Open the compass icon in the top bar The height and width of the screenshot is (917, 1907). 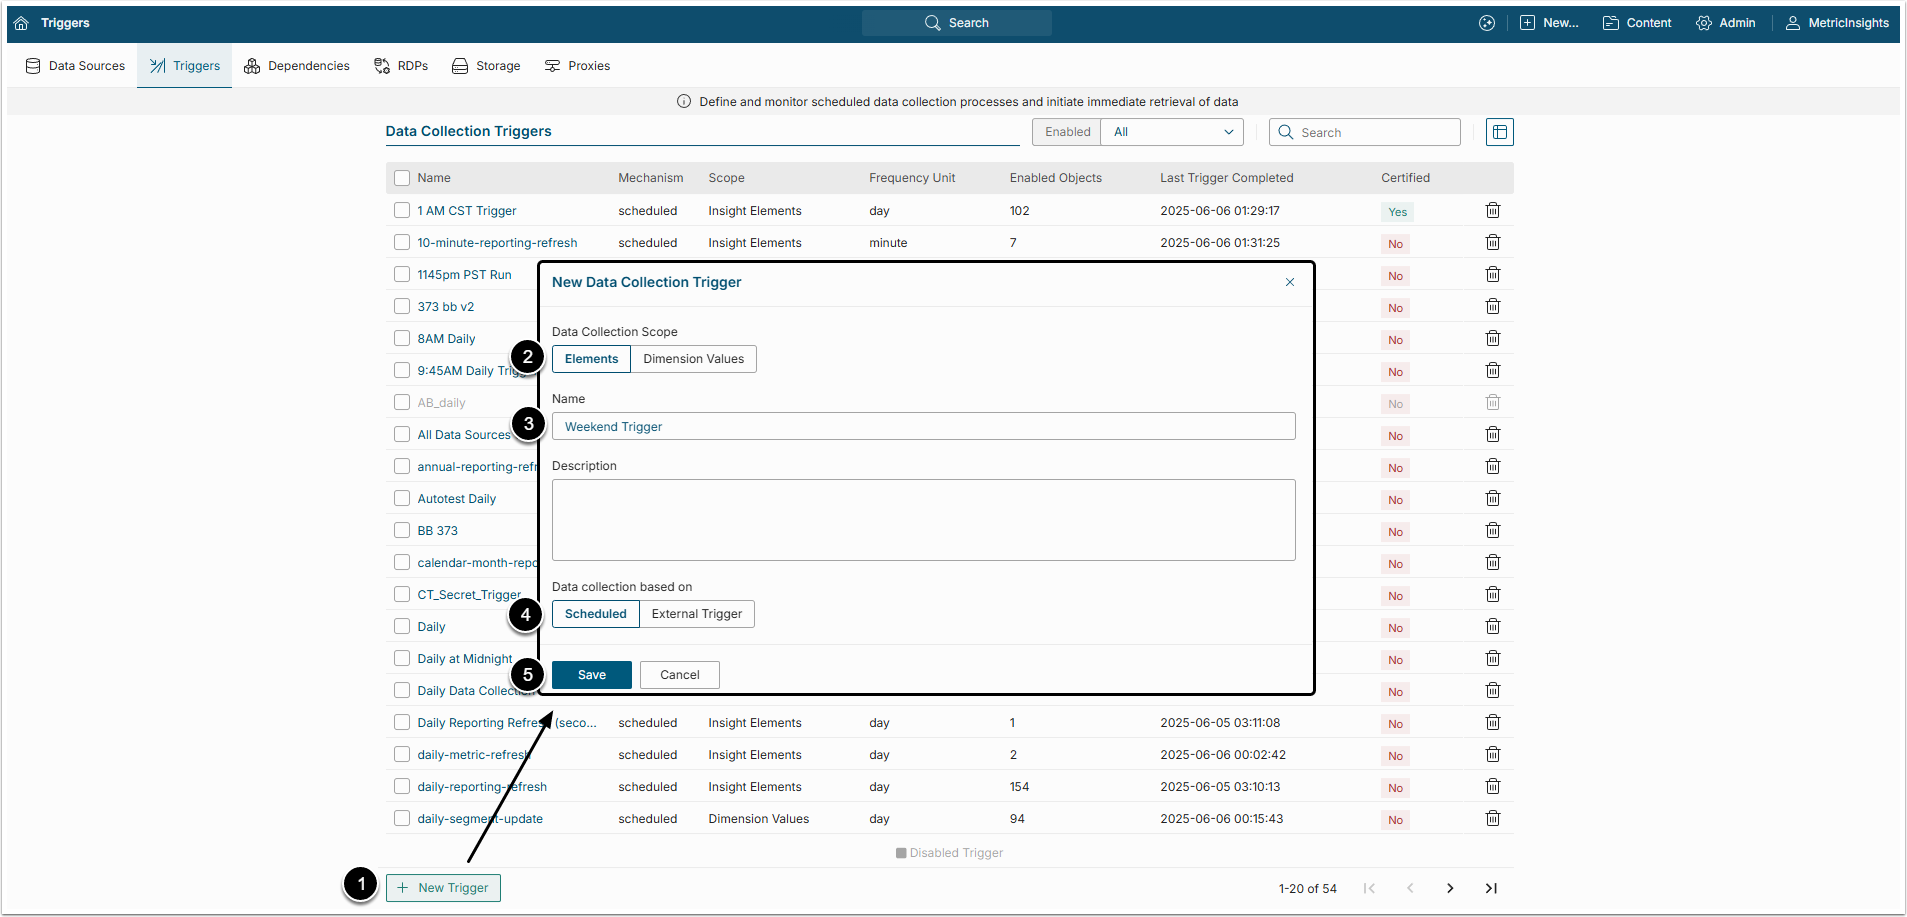(x=1487, y=23)
